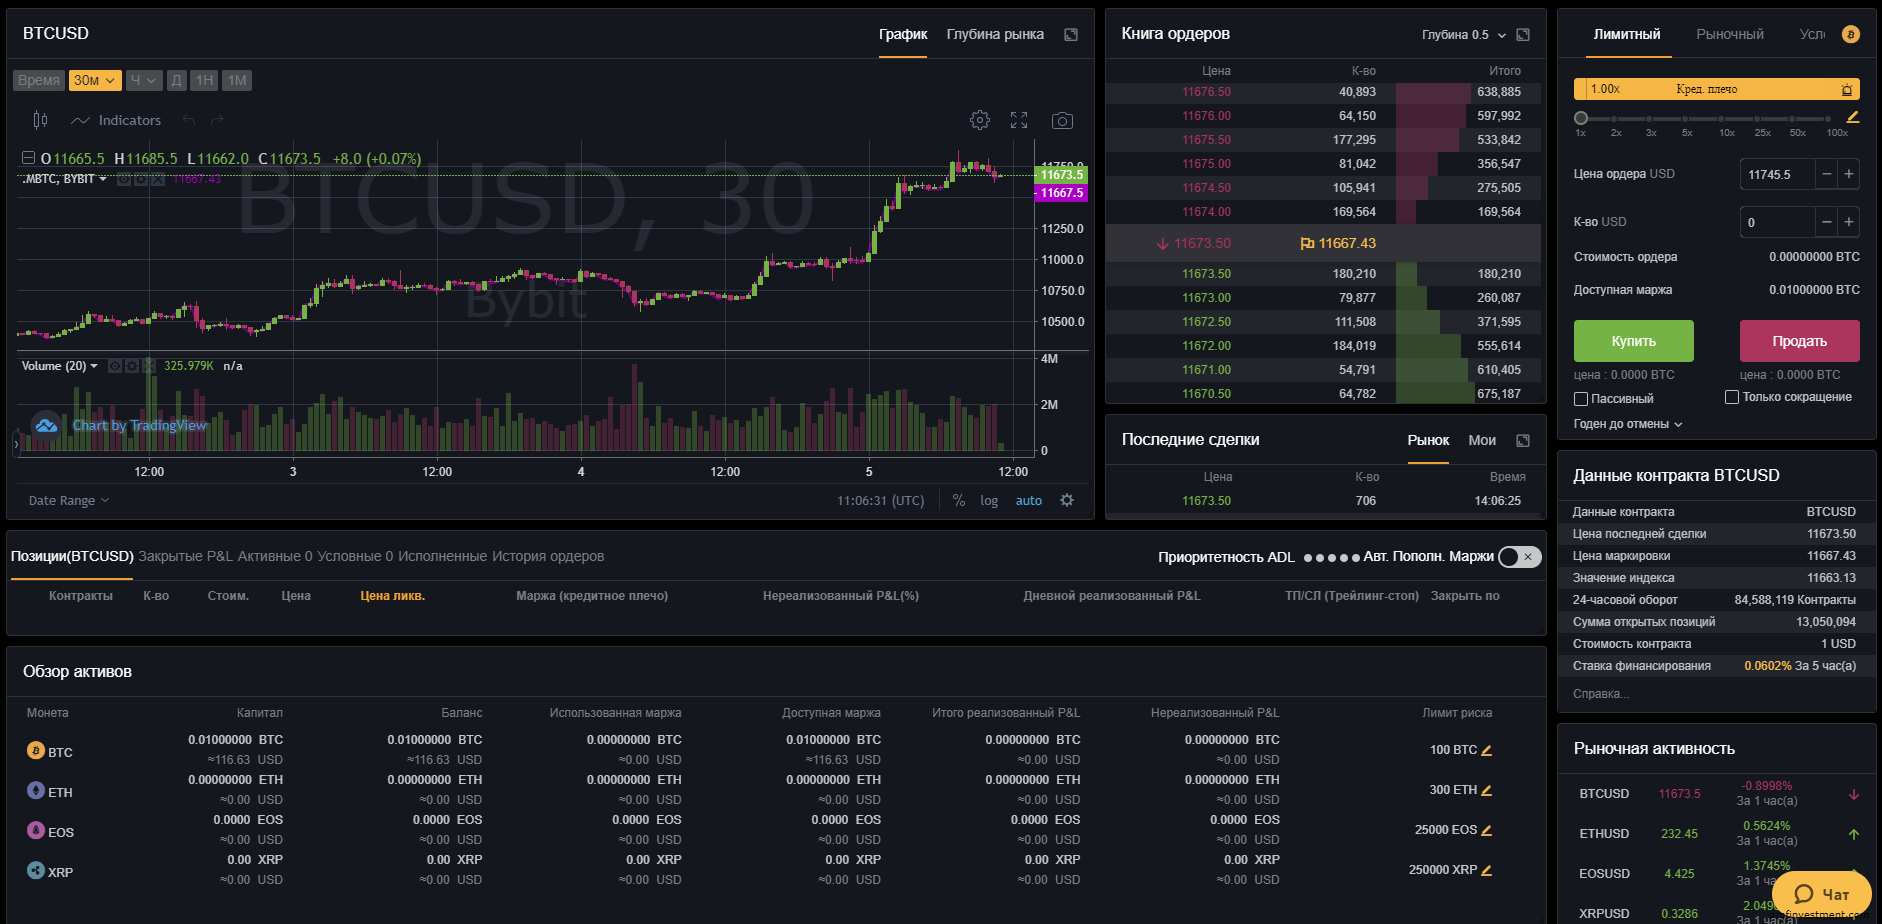Increase order price with plus button
1882x924 pixels.
tap(1849, 174)
